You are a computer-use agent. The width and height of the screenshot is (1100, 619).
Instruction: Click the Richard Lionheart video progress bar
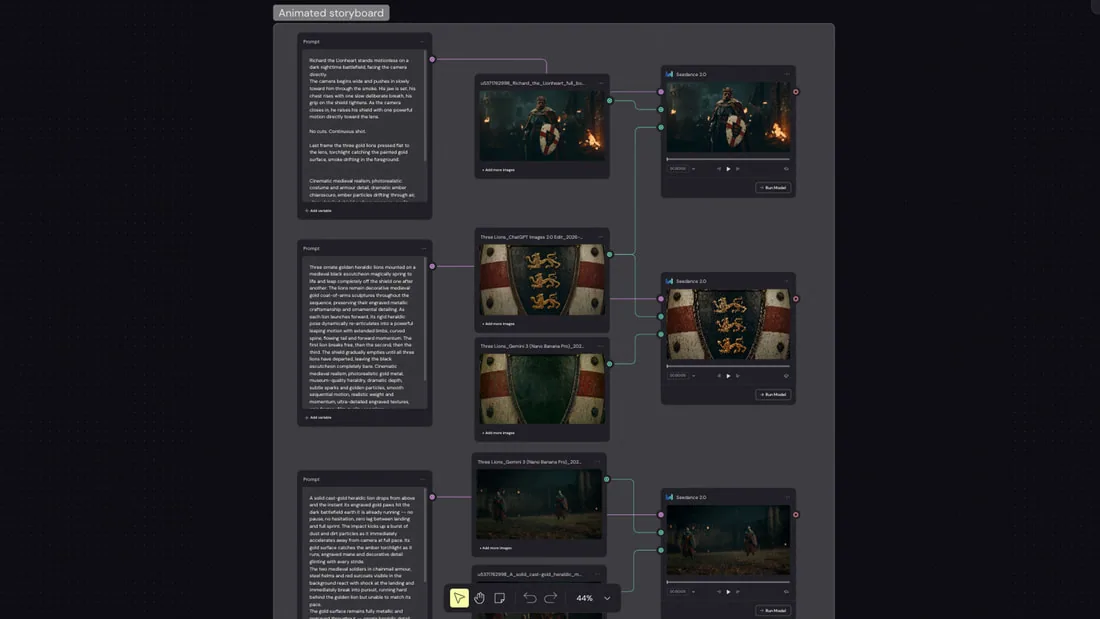click(728, 159)
